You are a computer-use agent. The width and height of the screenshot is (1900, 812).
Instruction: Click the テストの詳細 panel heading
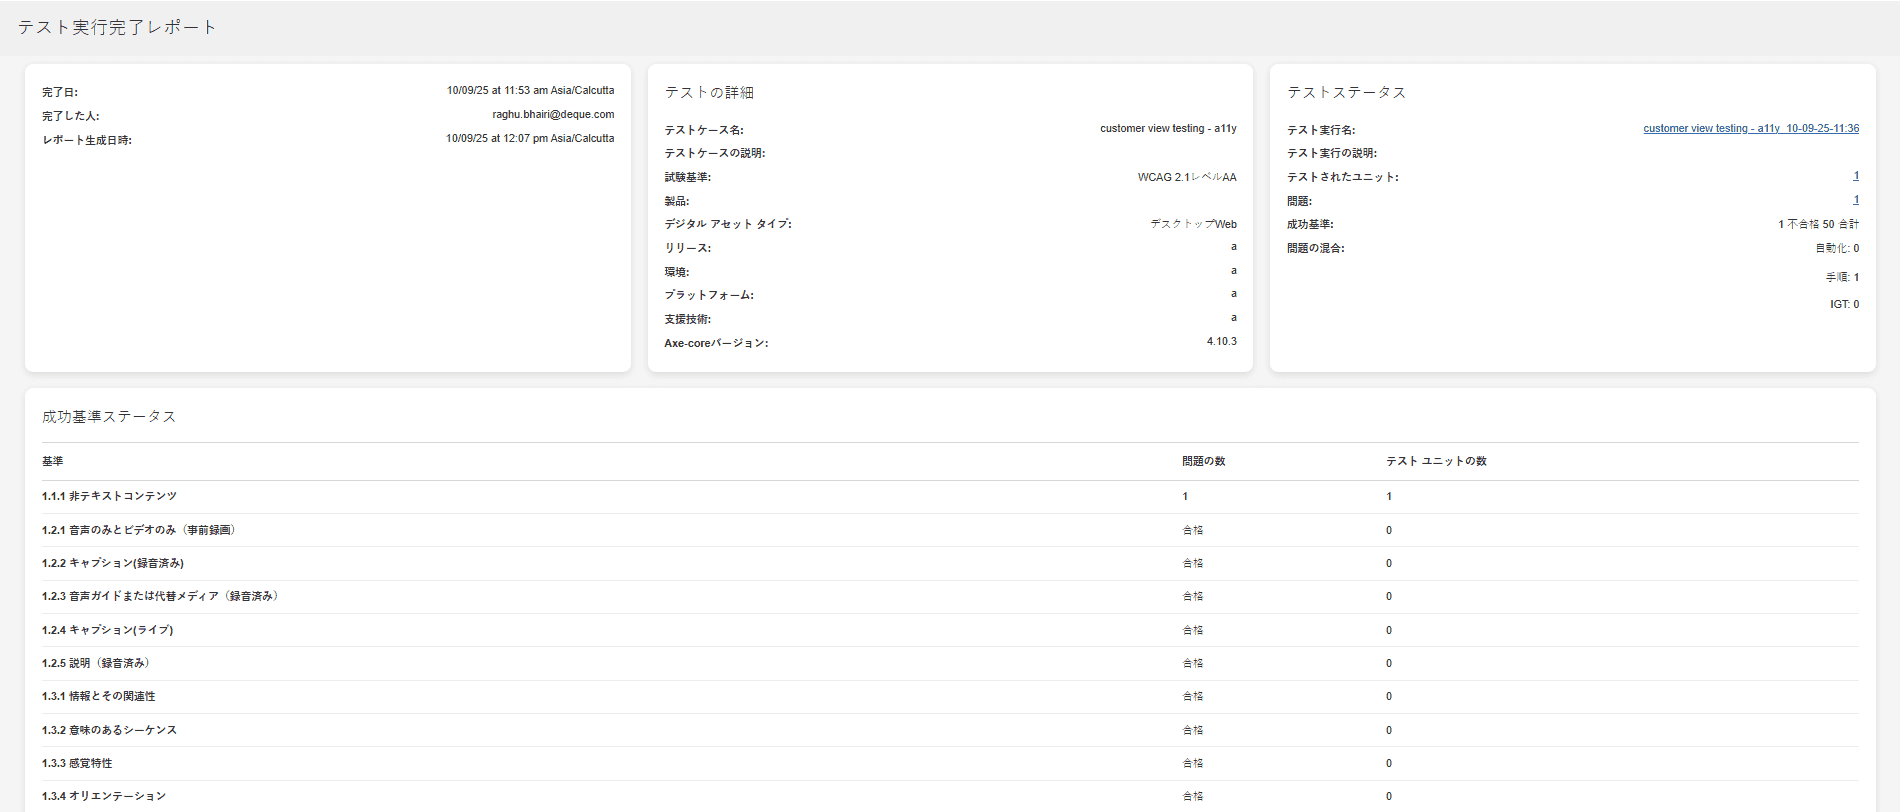click(709, 92)
